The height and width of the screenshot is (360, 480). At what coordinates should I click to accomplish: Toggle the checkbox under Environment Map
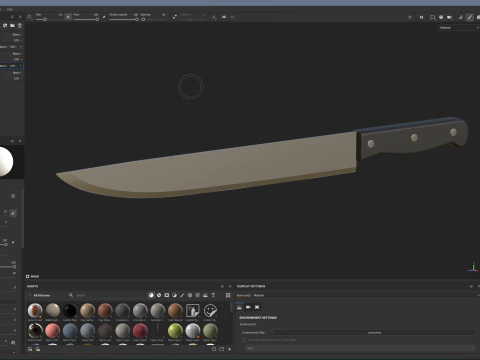(244, 340)
